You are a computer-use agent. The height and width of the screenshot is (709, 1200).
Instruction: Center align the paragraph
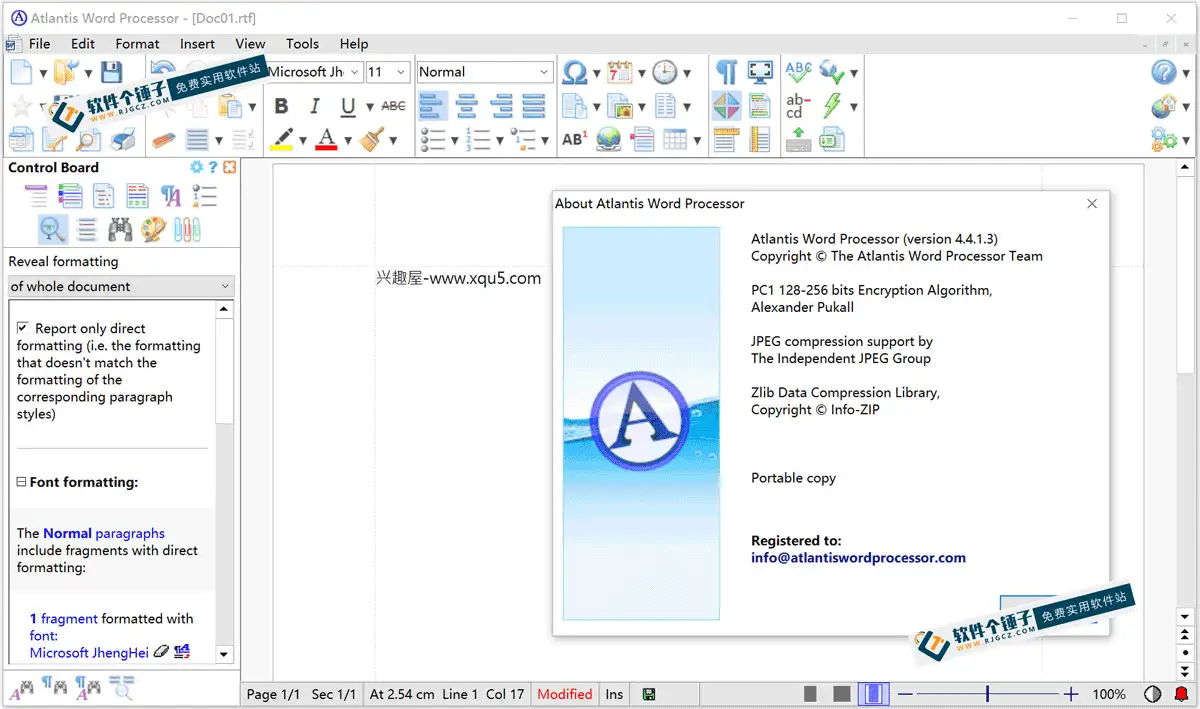click(467, 106)
